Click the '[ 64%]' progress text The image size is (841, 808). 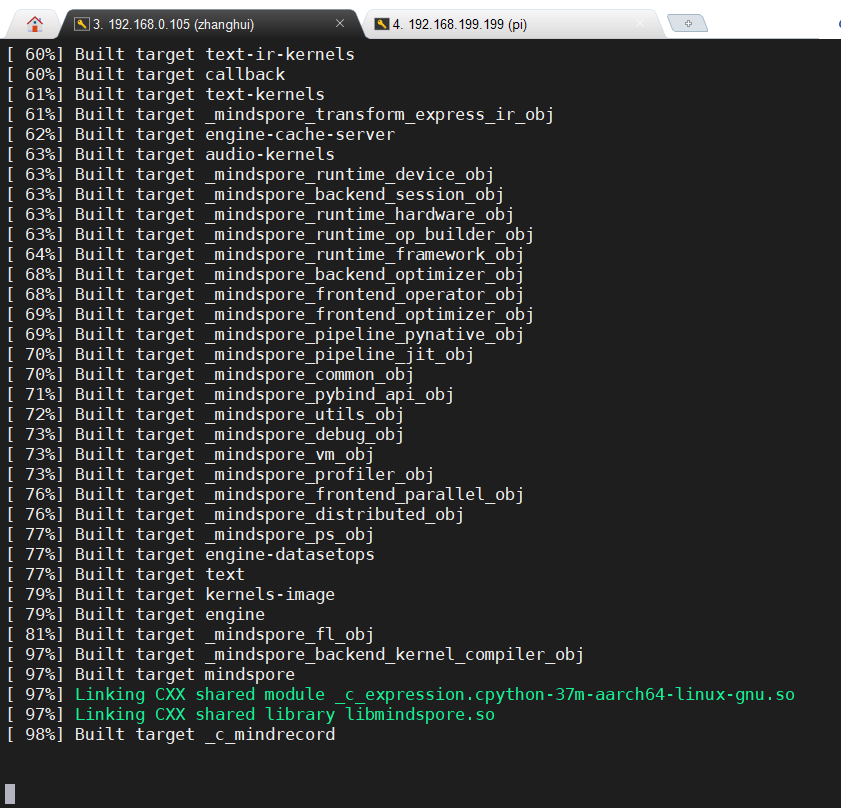click(35, 254)
